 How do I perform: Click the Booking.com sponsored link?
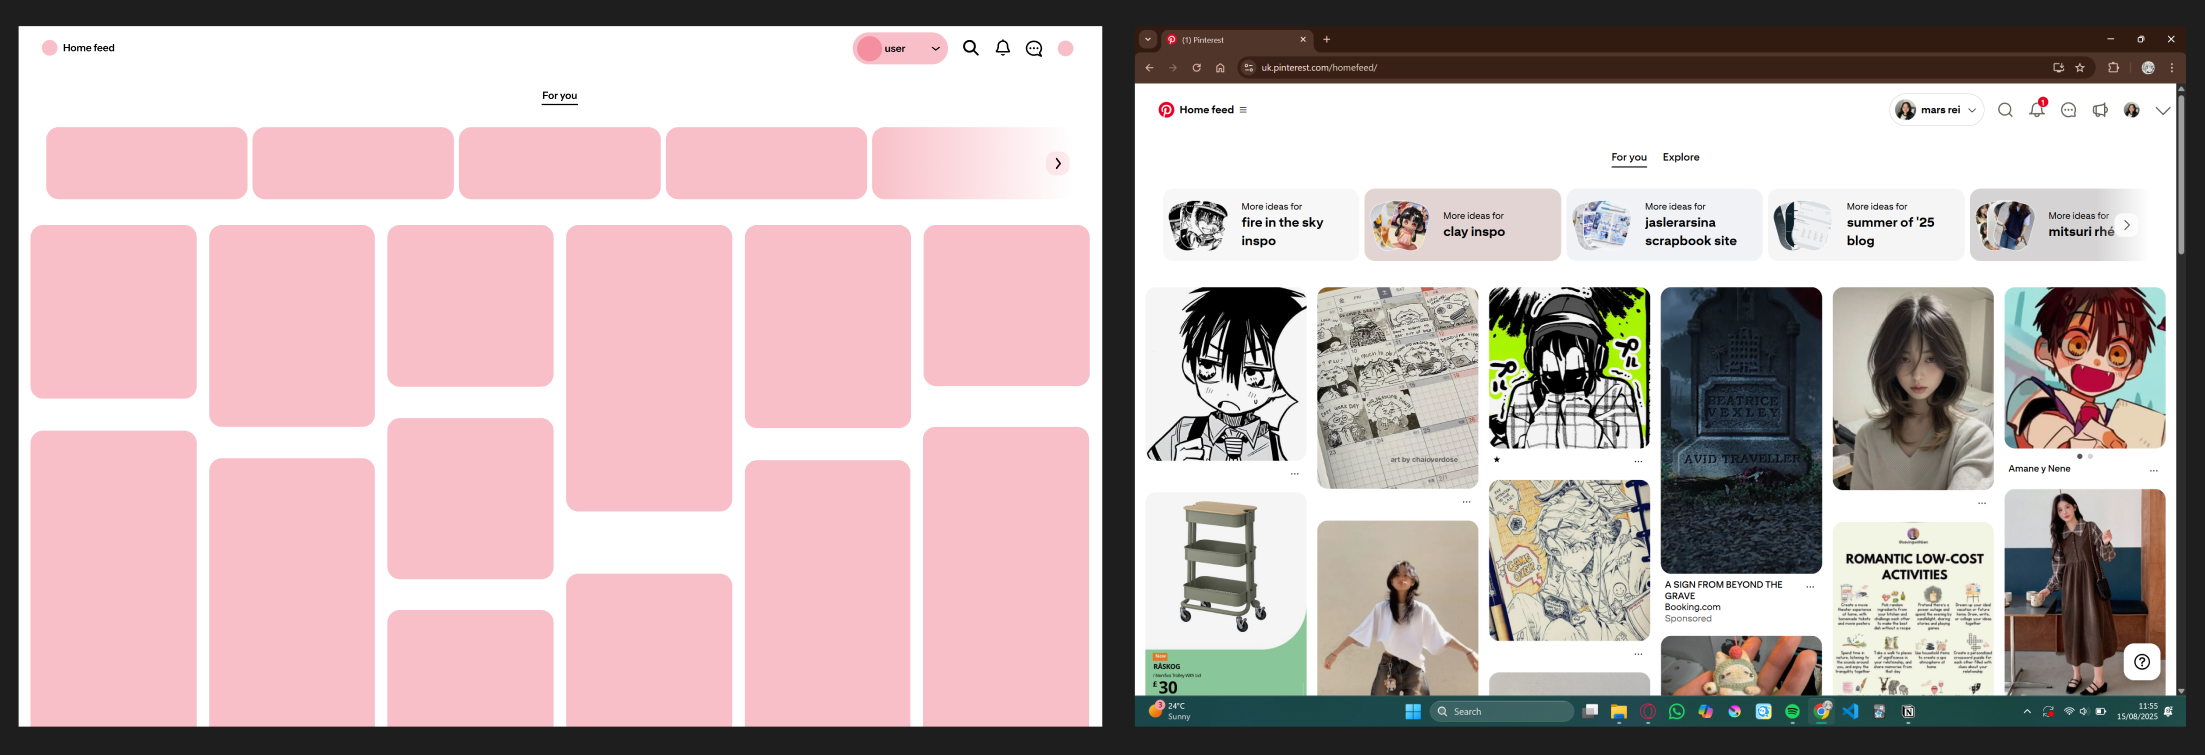pyautogui.click(x=1692, y=607)
